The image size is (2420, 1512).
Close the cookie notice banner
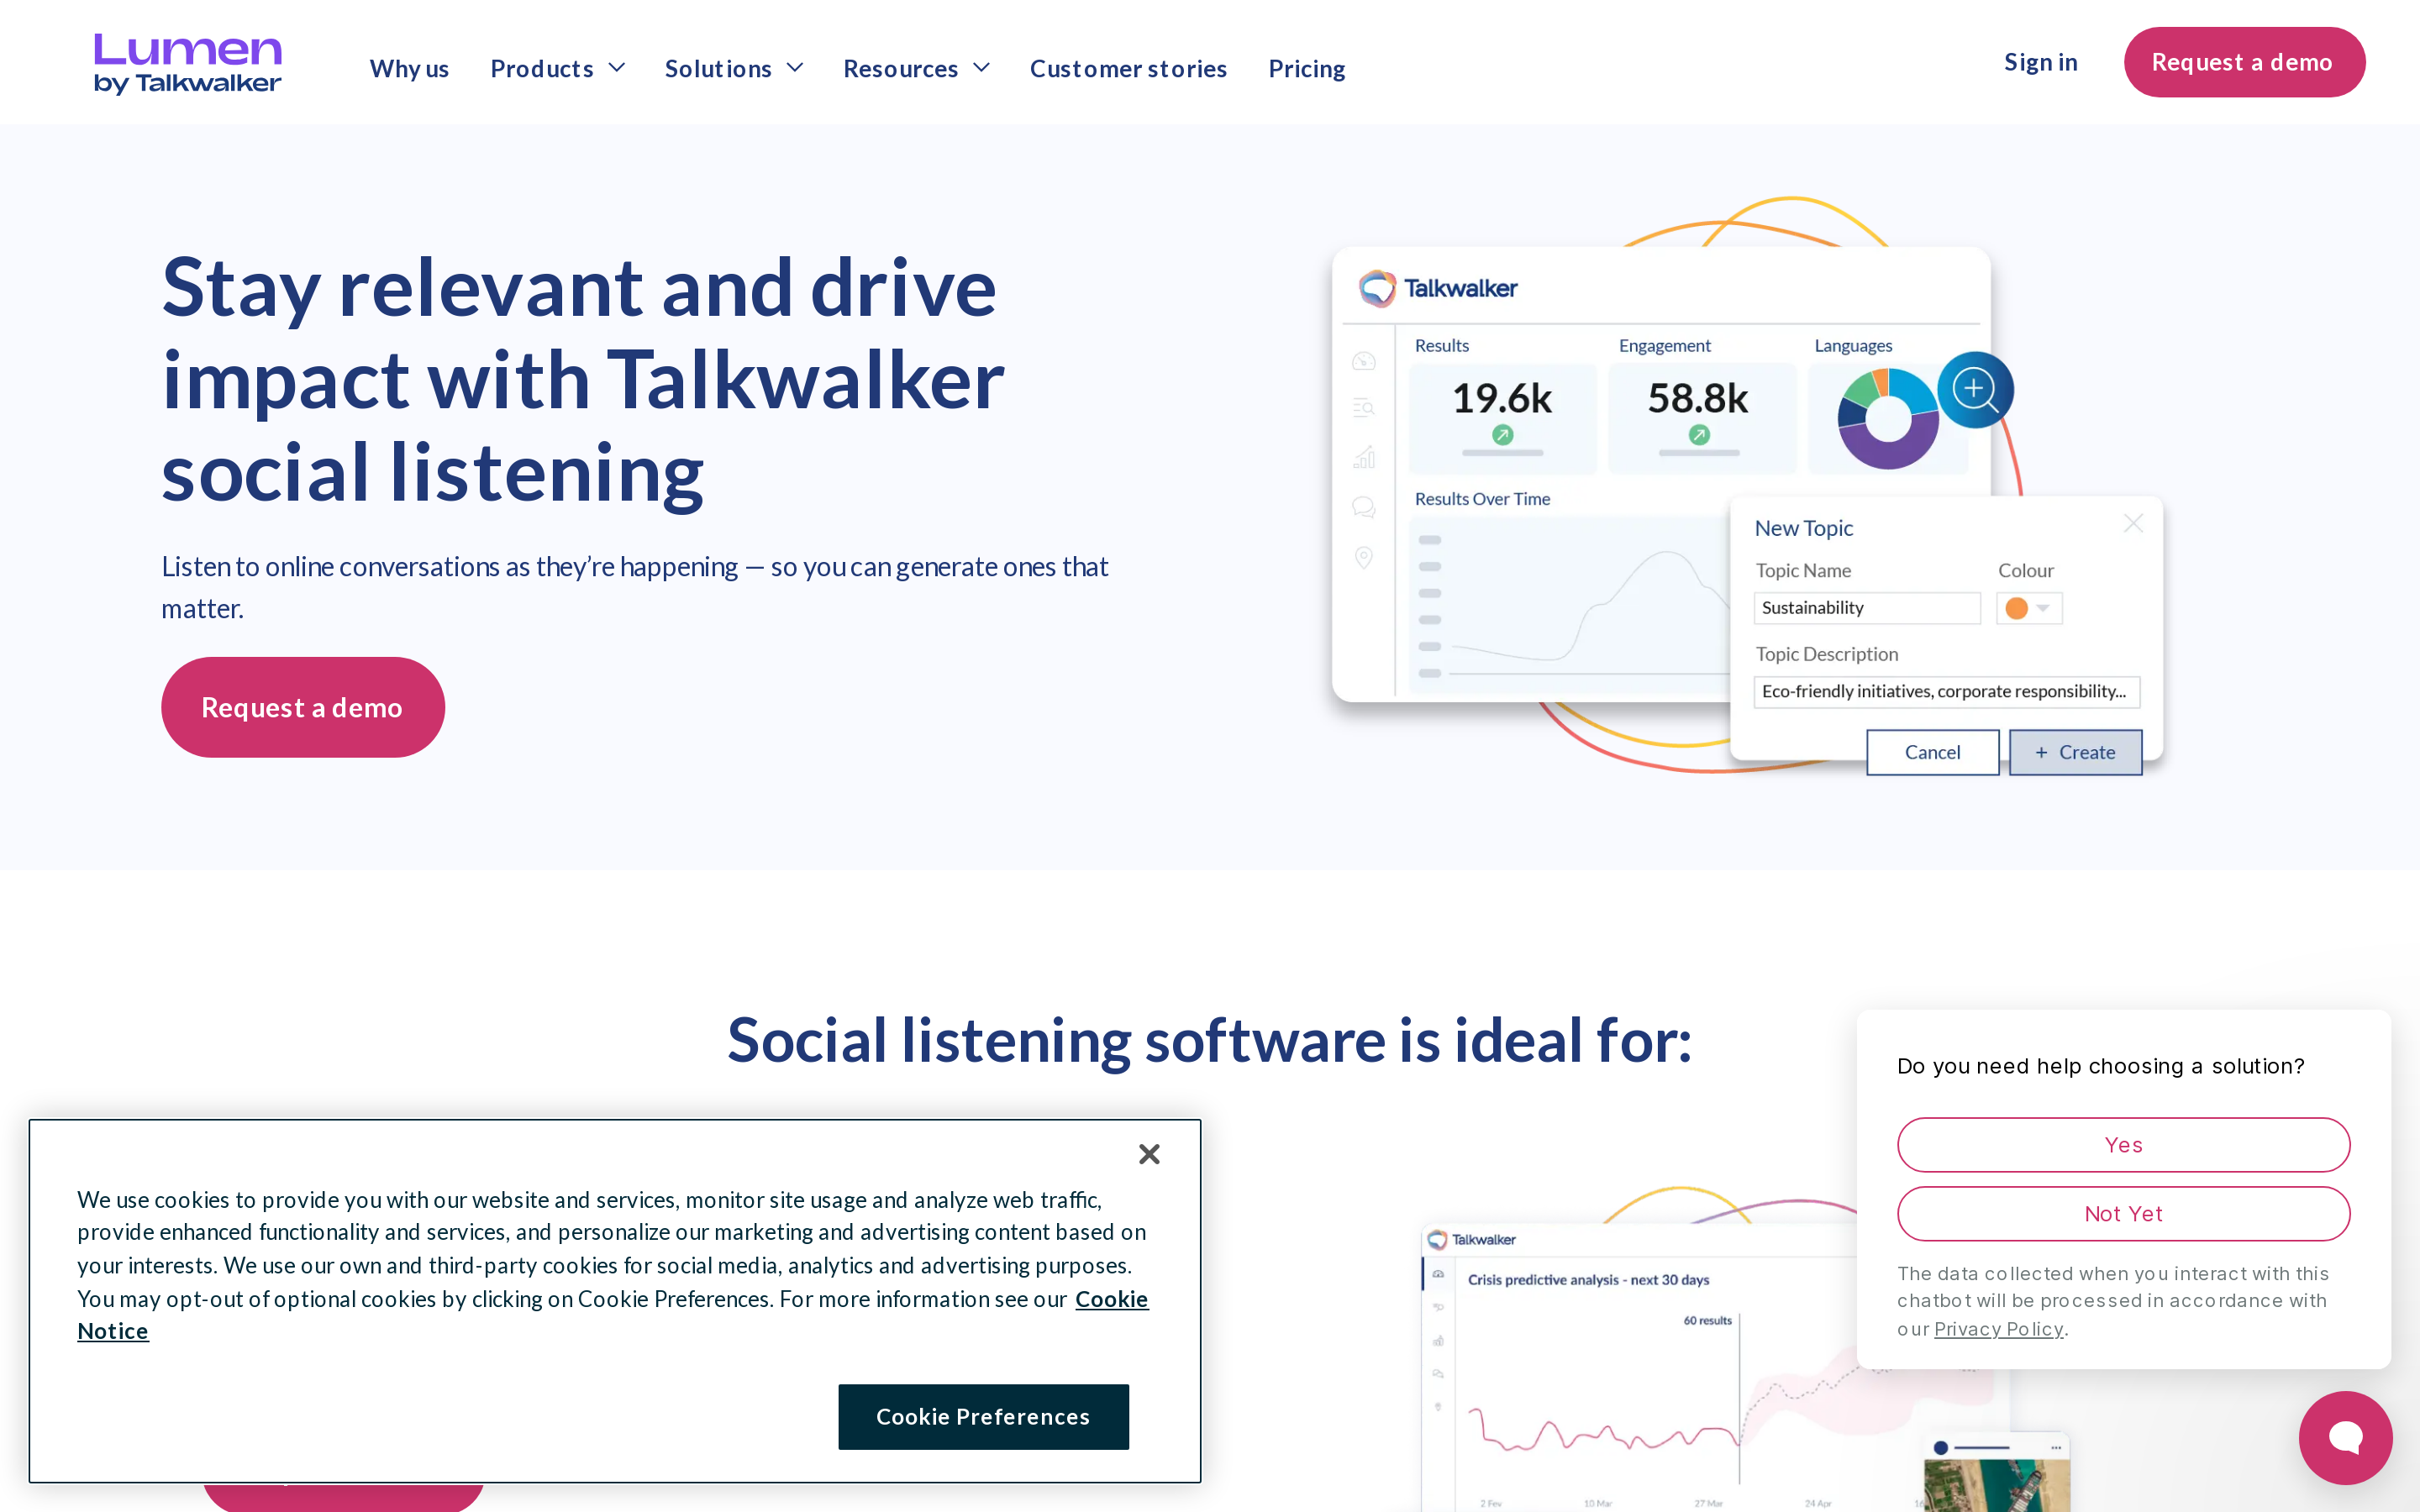pos(1149,1154)
